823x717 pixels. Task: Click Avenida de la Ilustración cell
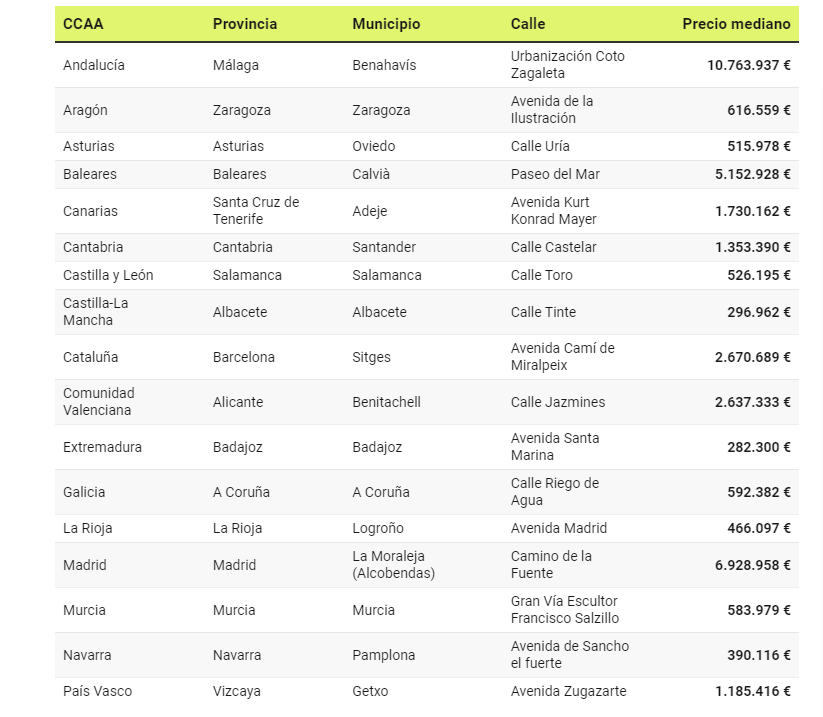point(552,110)
